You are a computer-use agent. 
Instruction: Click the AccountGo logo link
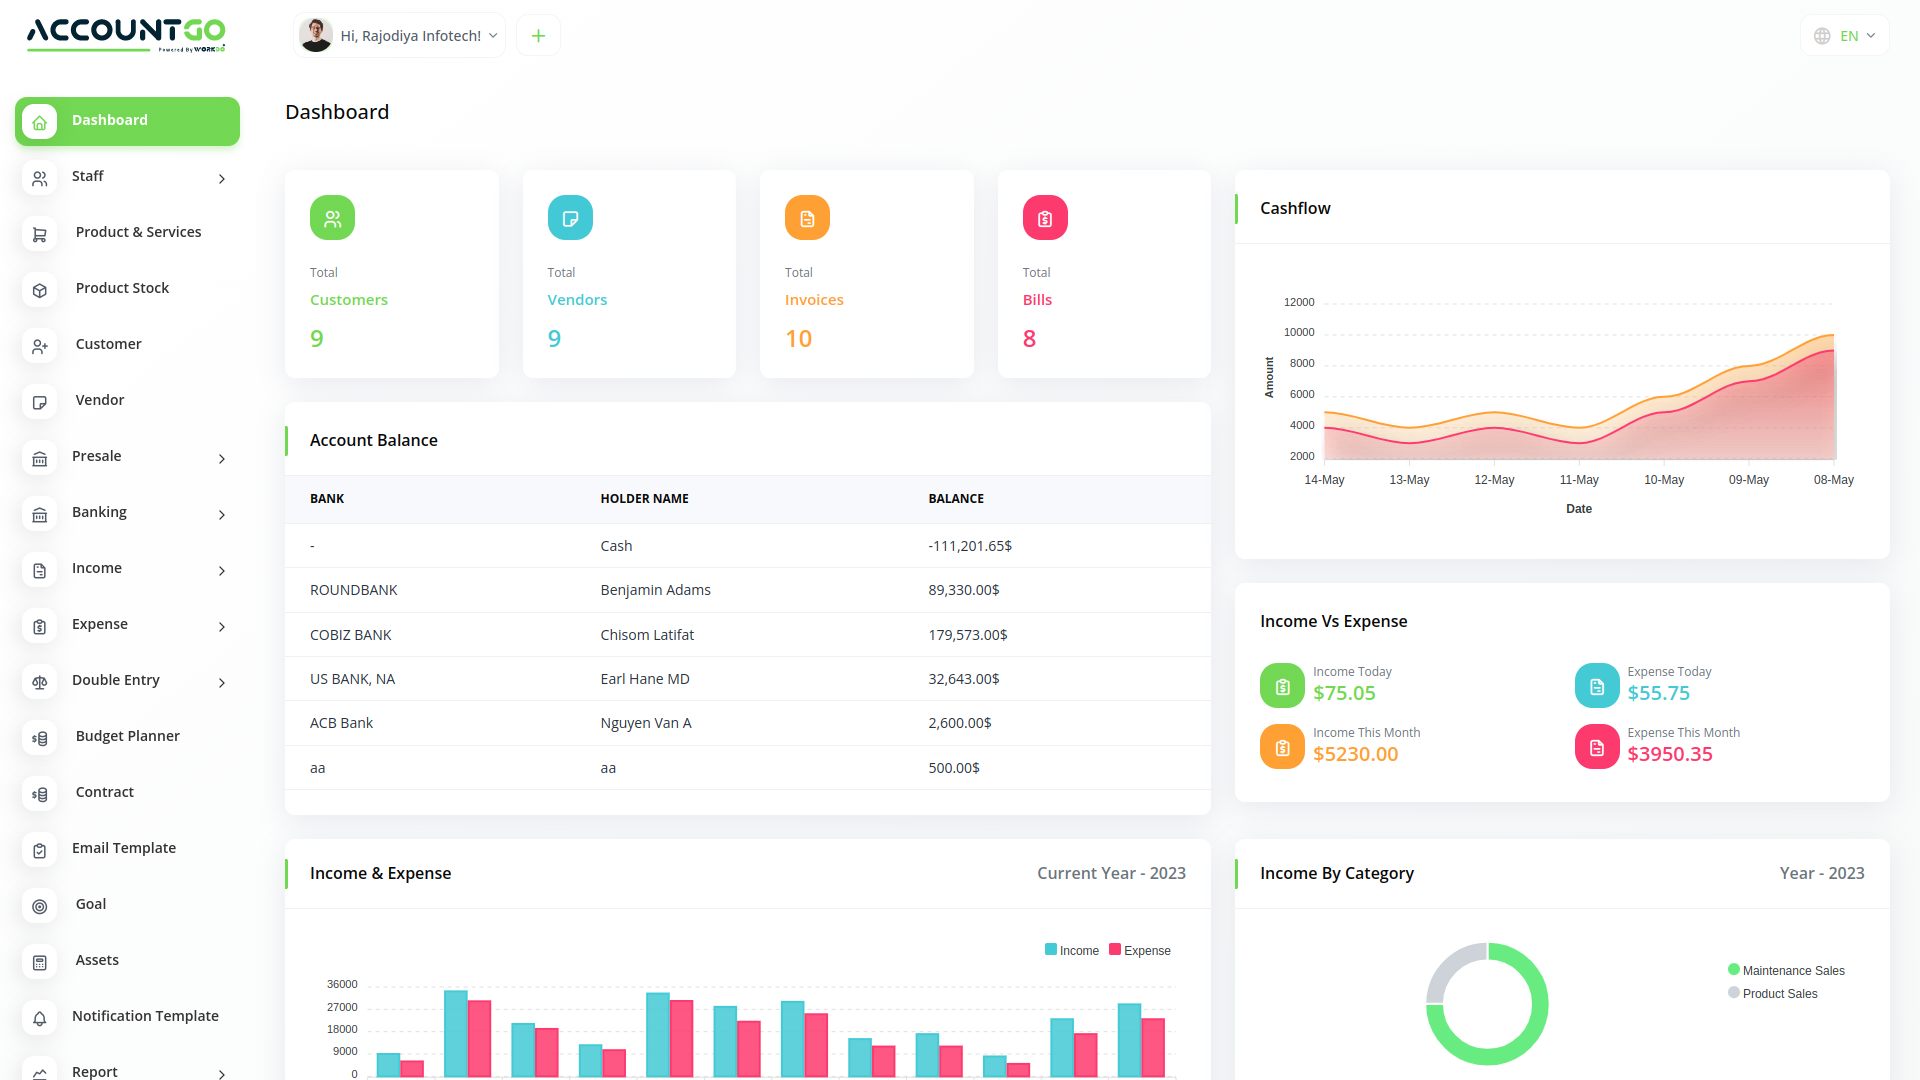pyautogui.click(x=126, y=33)
